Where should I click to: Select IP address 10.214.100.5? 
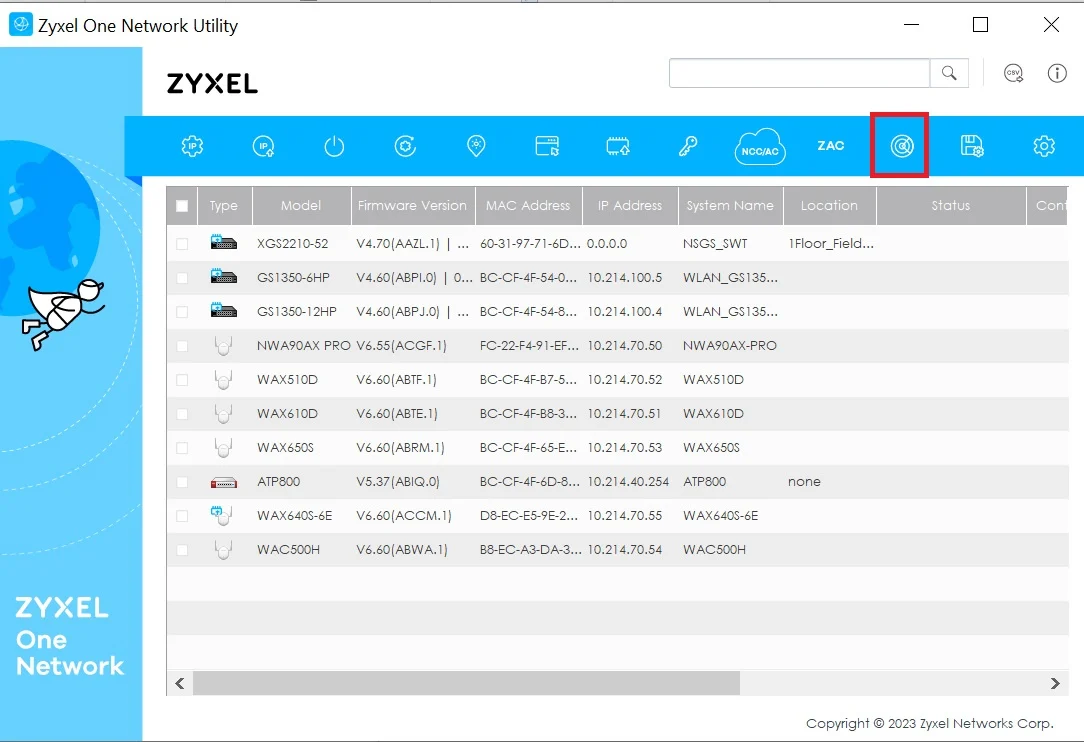624,277
